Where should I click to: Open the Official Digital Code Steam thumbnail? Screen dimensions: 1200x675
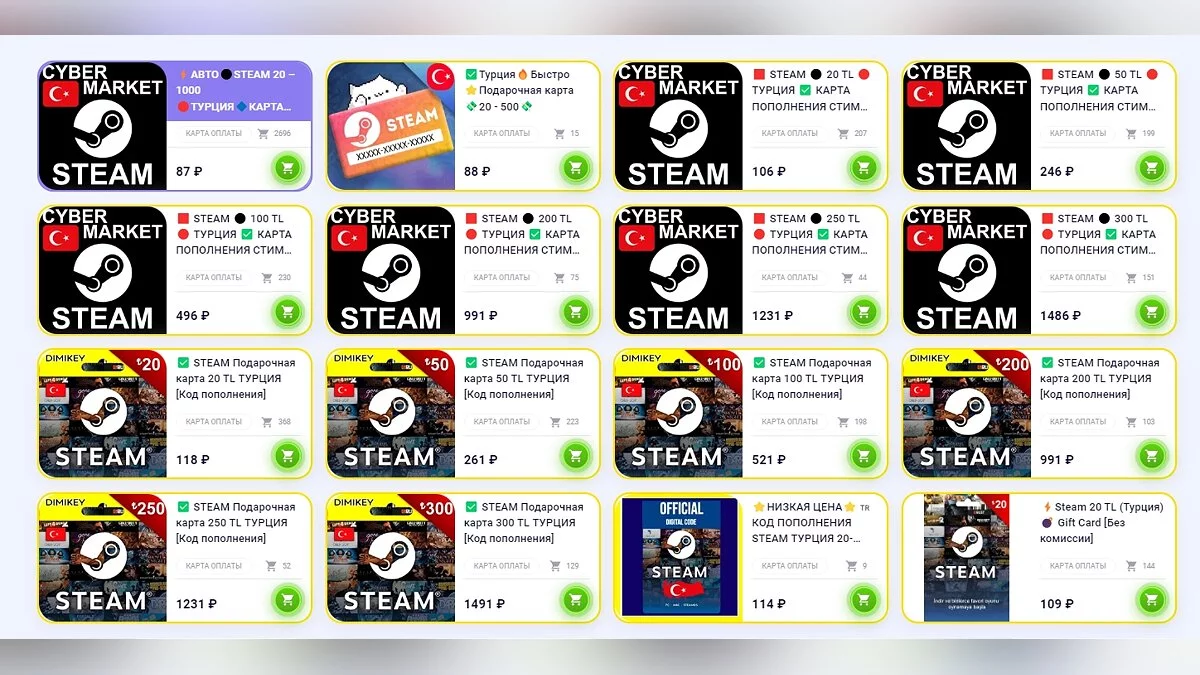click(679, 557)
